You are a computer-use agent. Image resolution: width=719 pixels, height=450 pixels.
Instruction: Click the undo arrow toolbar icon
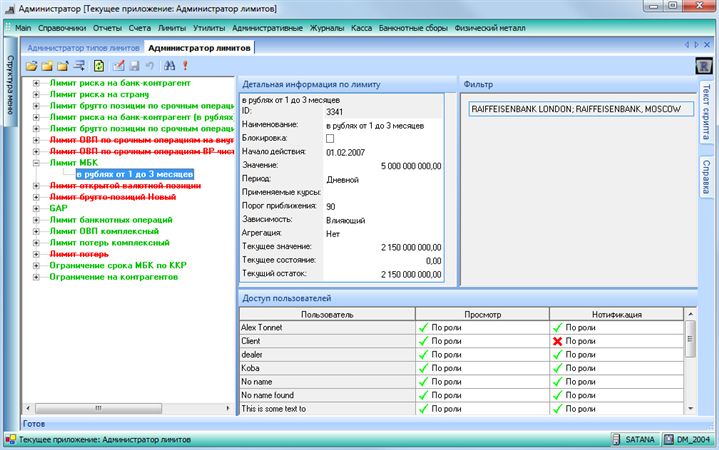pyautogui.click(x=149, y=66)
